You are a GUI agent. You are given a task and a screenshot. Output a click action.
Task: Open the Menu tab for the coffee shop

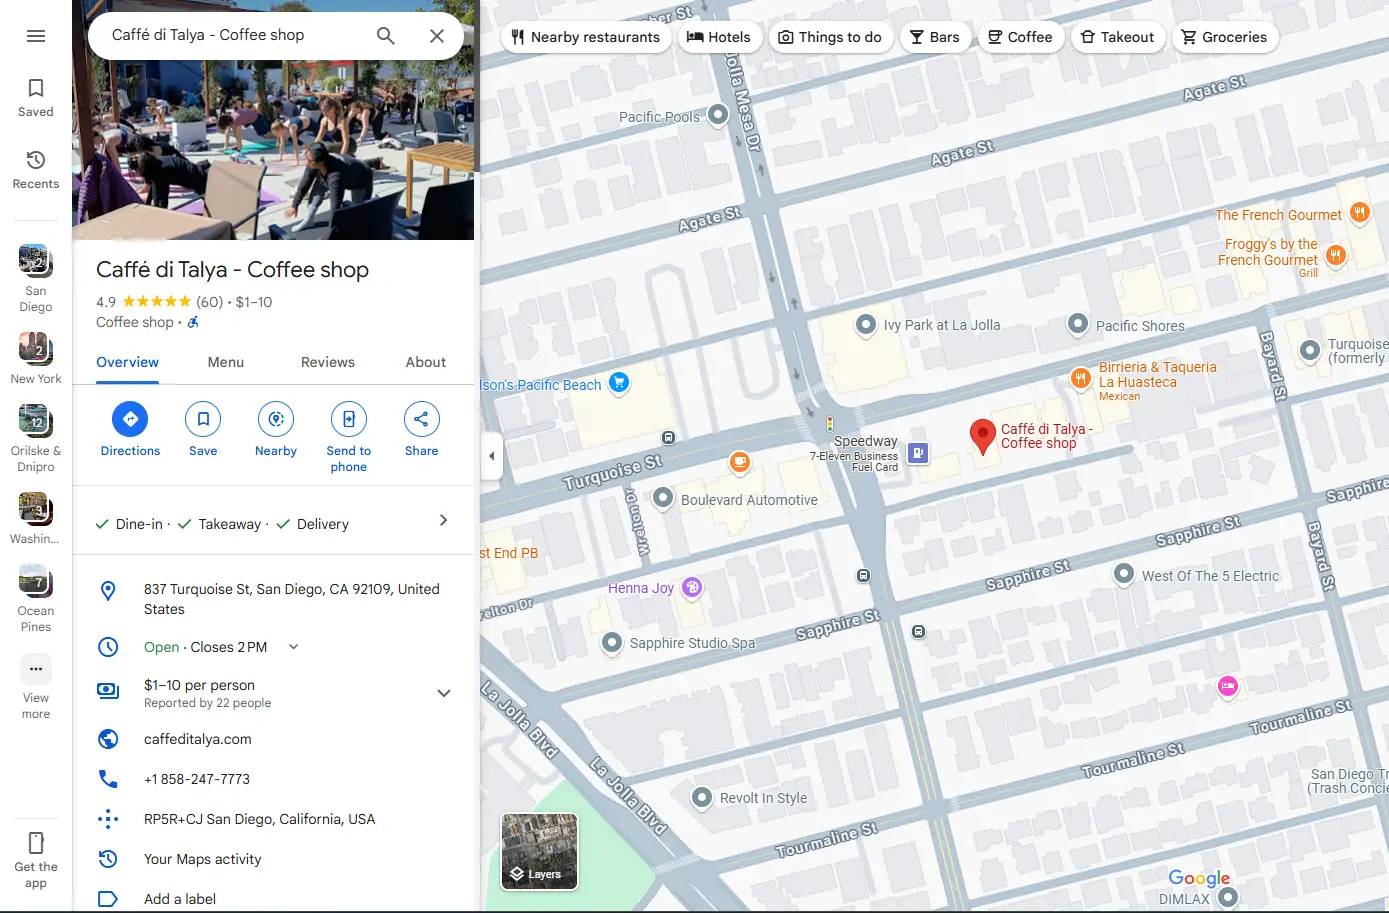[225, 362]
